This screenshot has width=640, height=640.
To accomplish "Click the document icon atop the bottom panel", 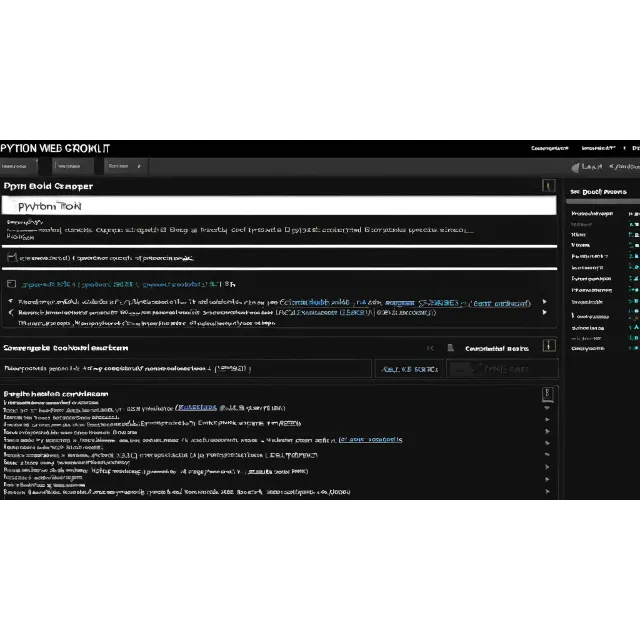I will 547,394.
